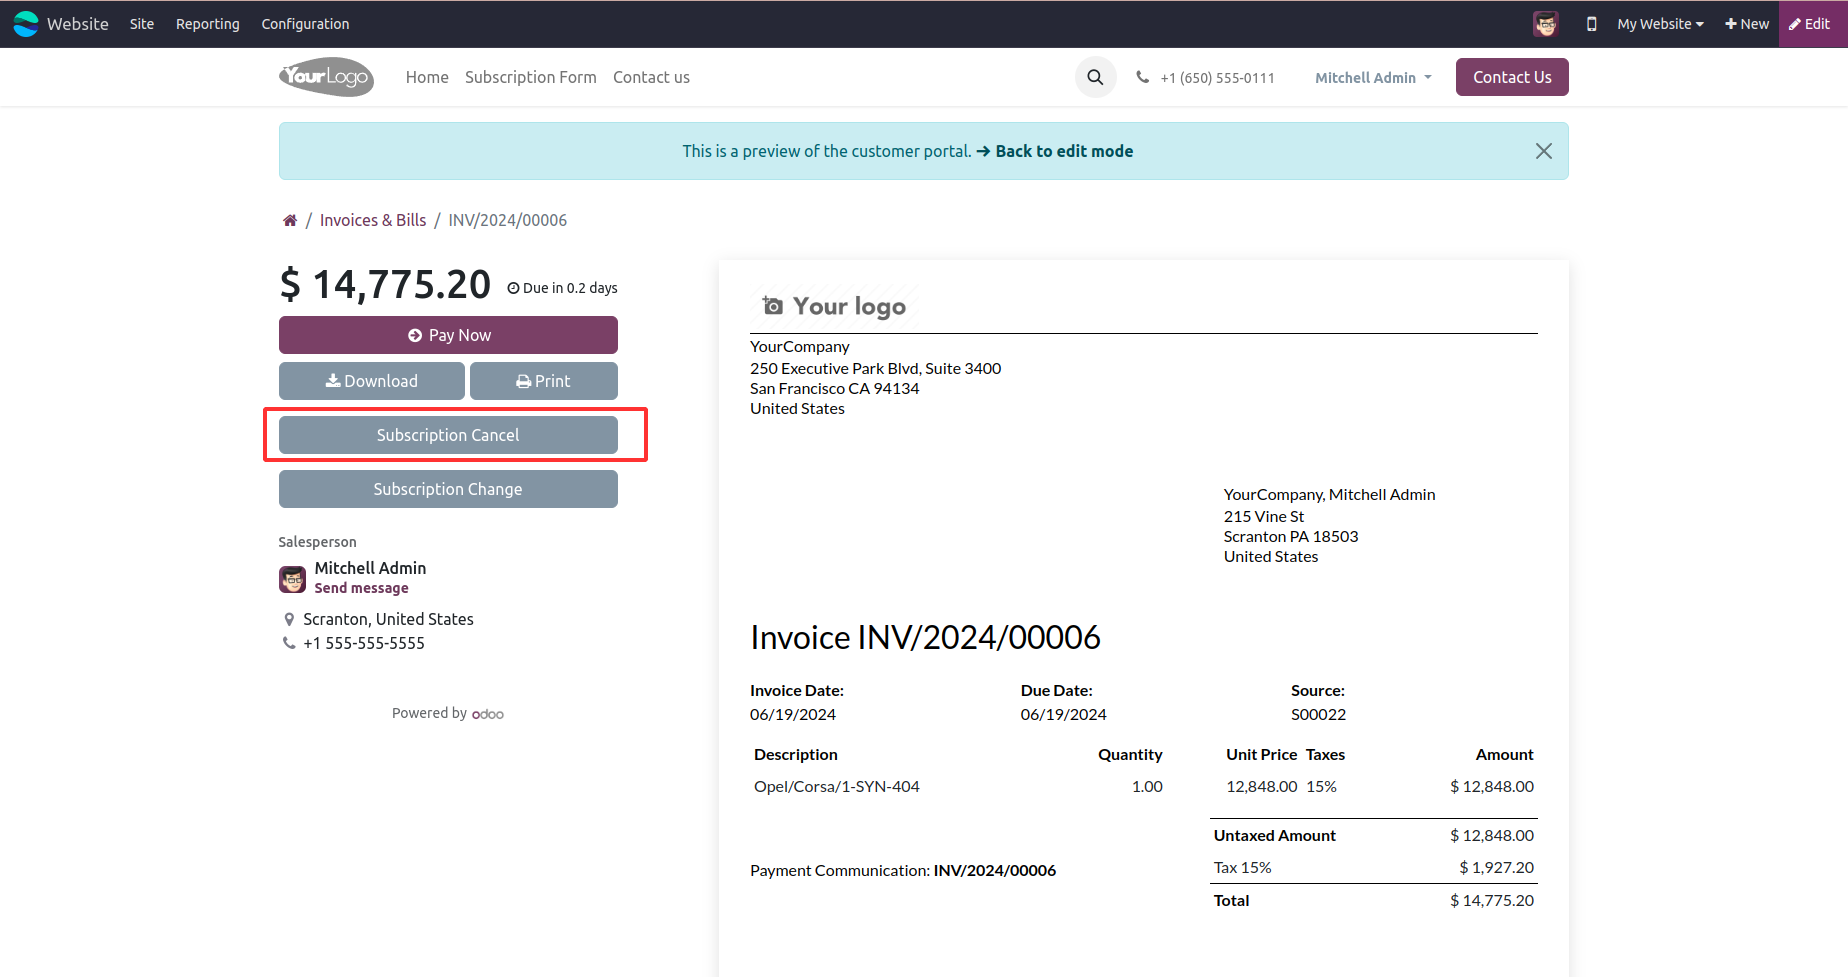Click Mitchell Admin salesperson avatar

coord(292,579)
